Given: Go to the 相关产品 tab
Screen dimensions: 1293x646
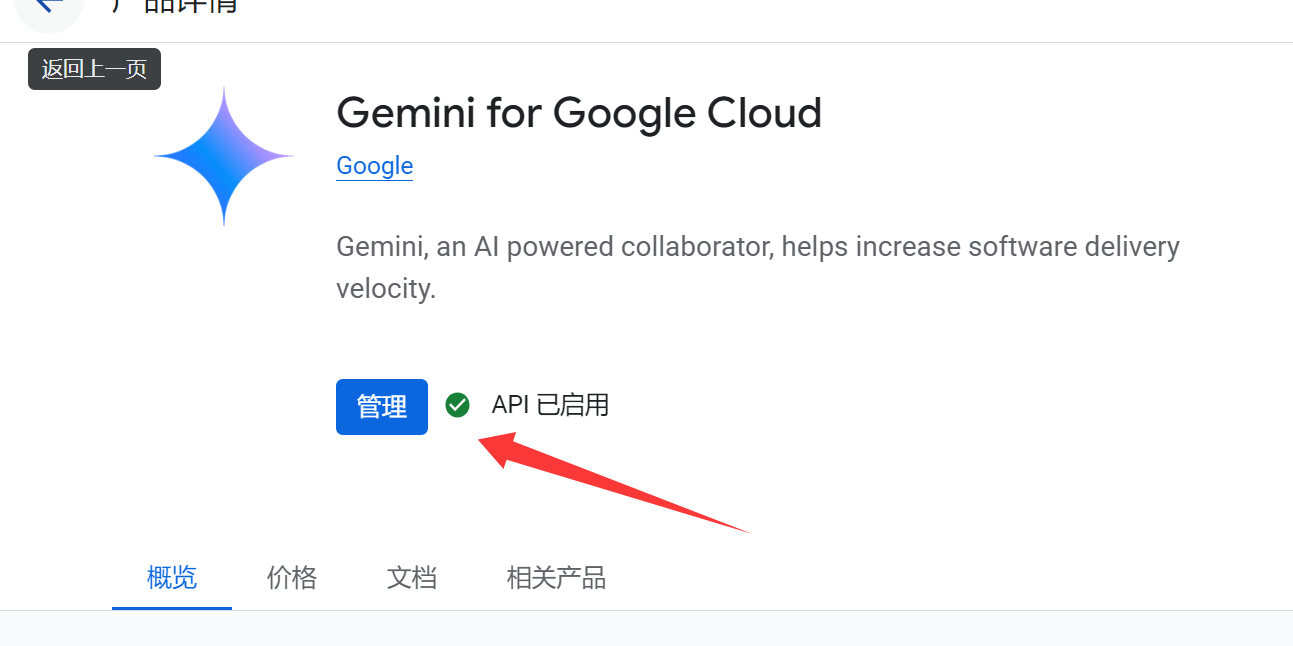Looking at the screenshot, I should (556, 578).
